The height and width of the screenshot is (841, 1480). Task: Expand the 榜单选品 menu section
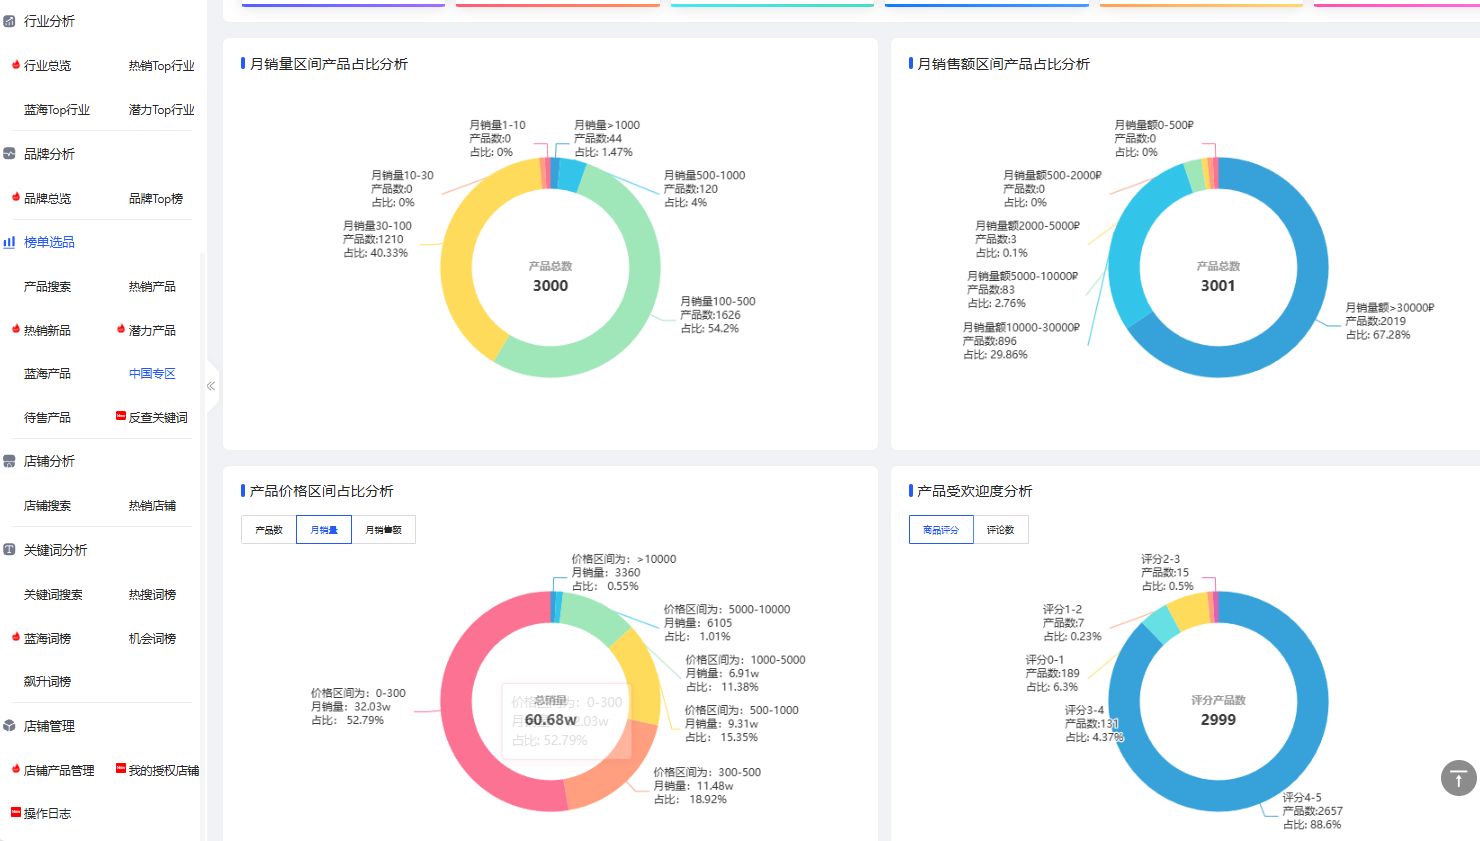49,242
